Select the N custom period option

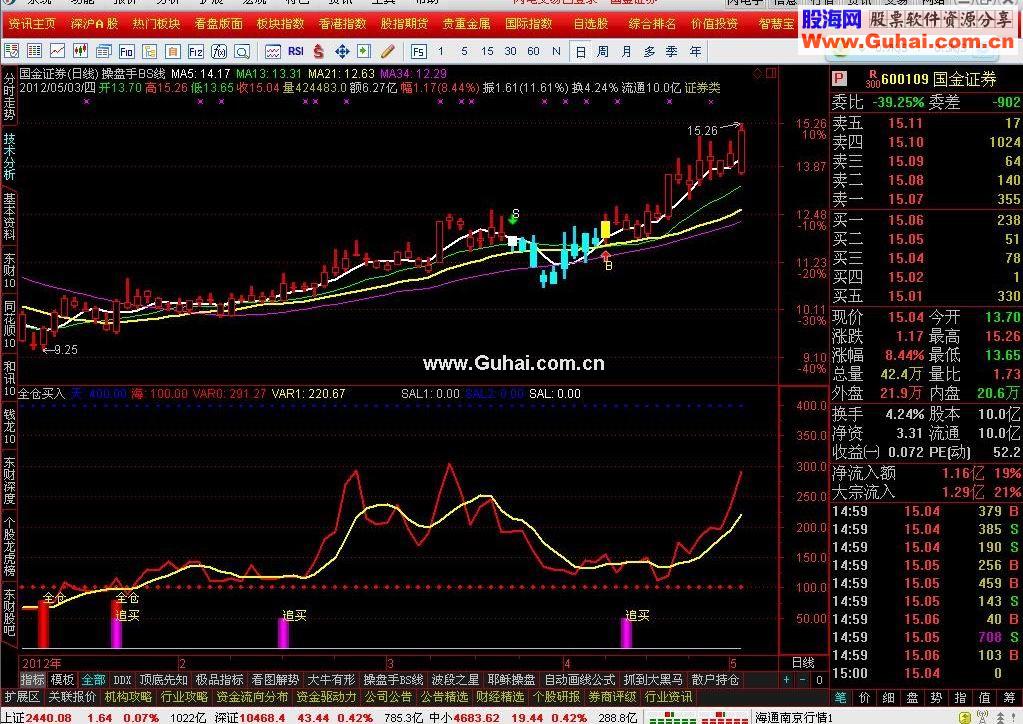click(556, 51)
